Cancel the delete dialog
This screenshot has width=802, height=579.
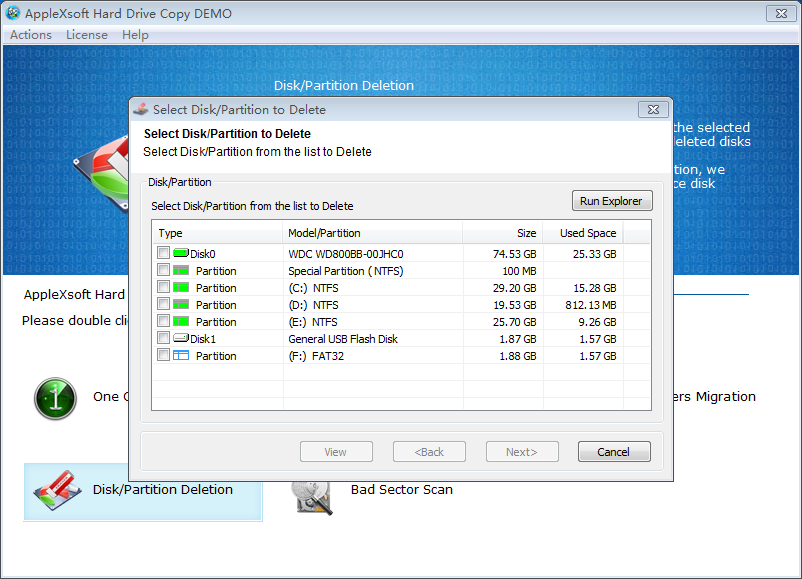pos(614,452)
